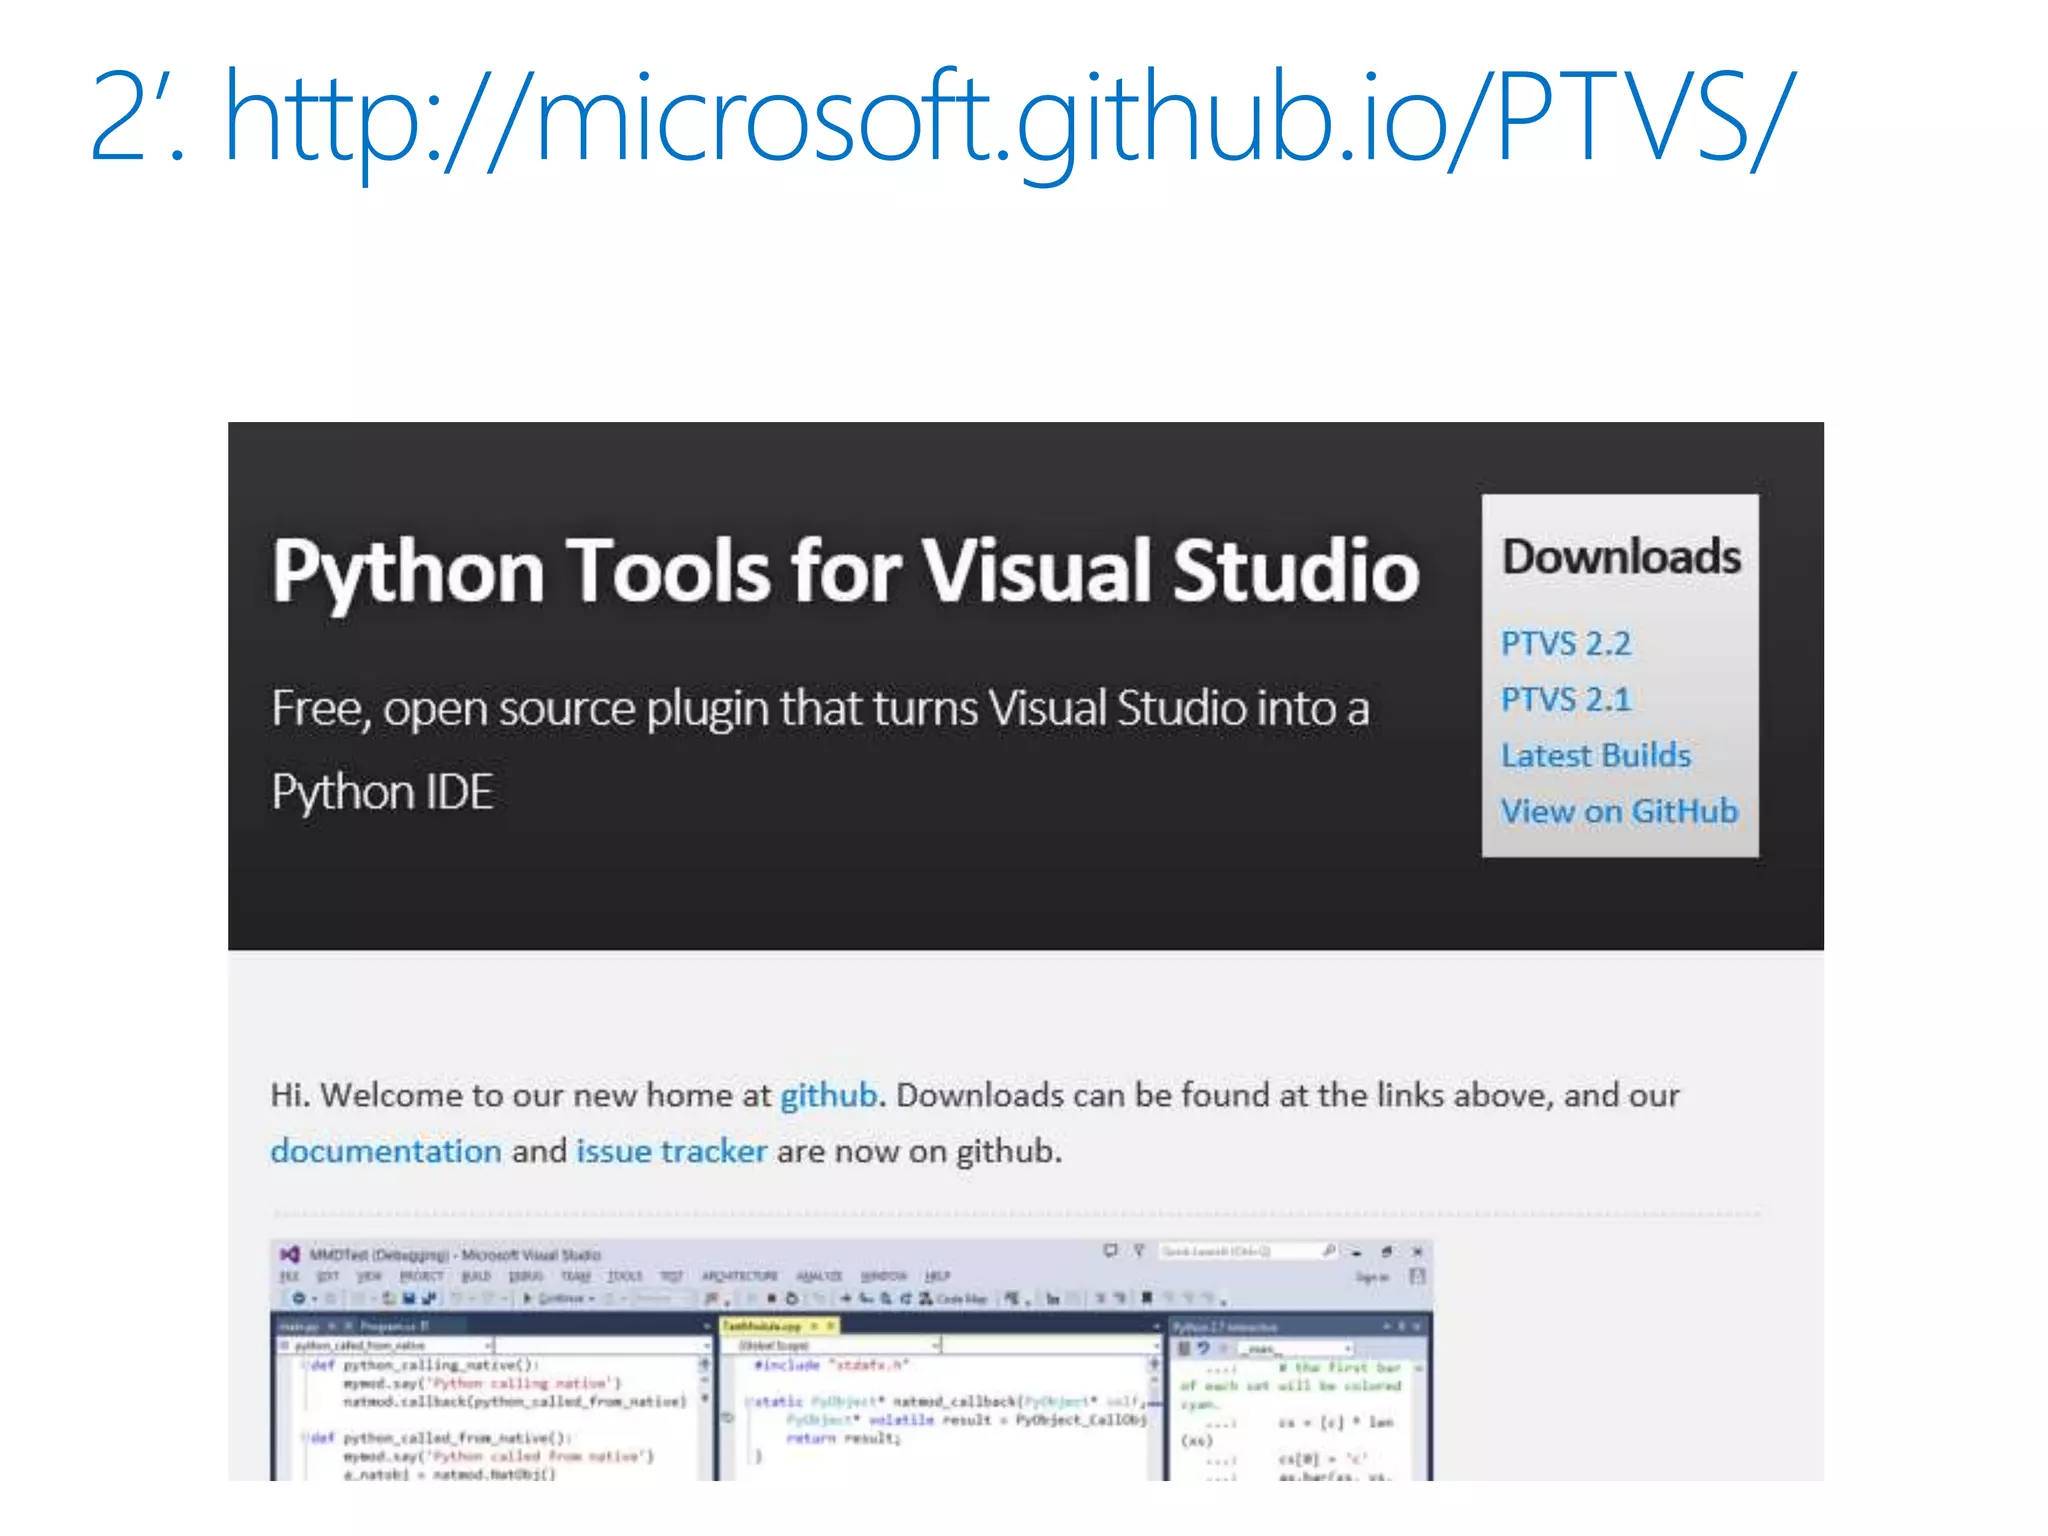
Task: Open the Latest Builds link
Action: (x=1595, y=755)
